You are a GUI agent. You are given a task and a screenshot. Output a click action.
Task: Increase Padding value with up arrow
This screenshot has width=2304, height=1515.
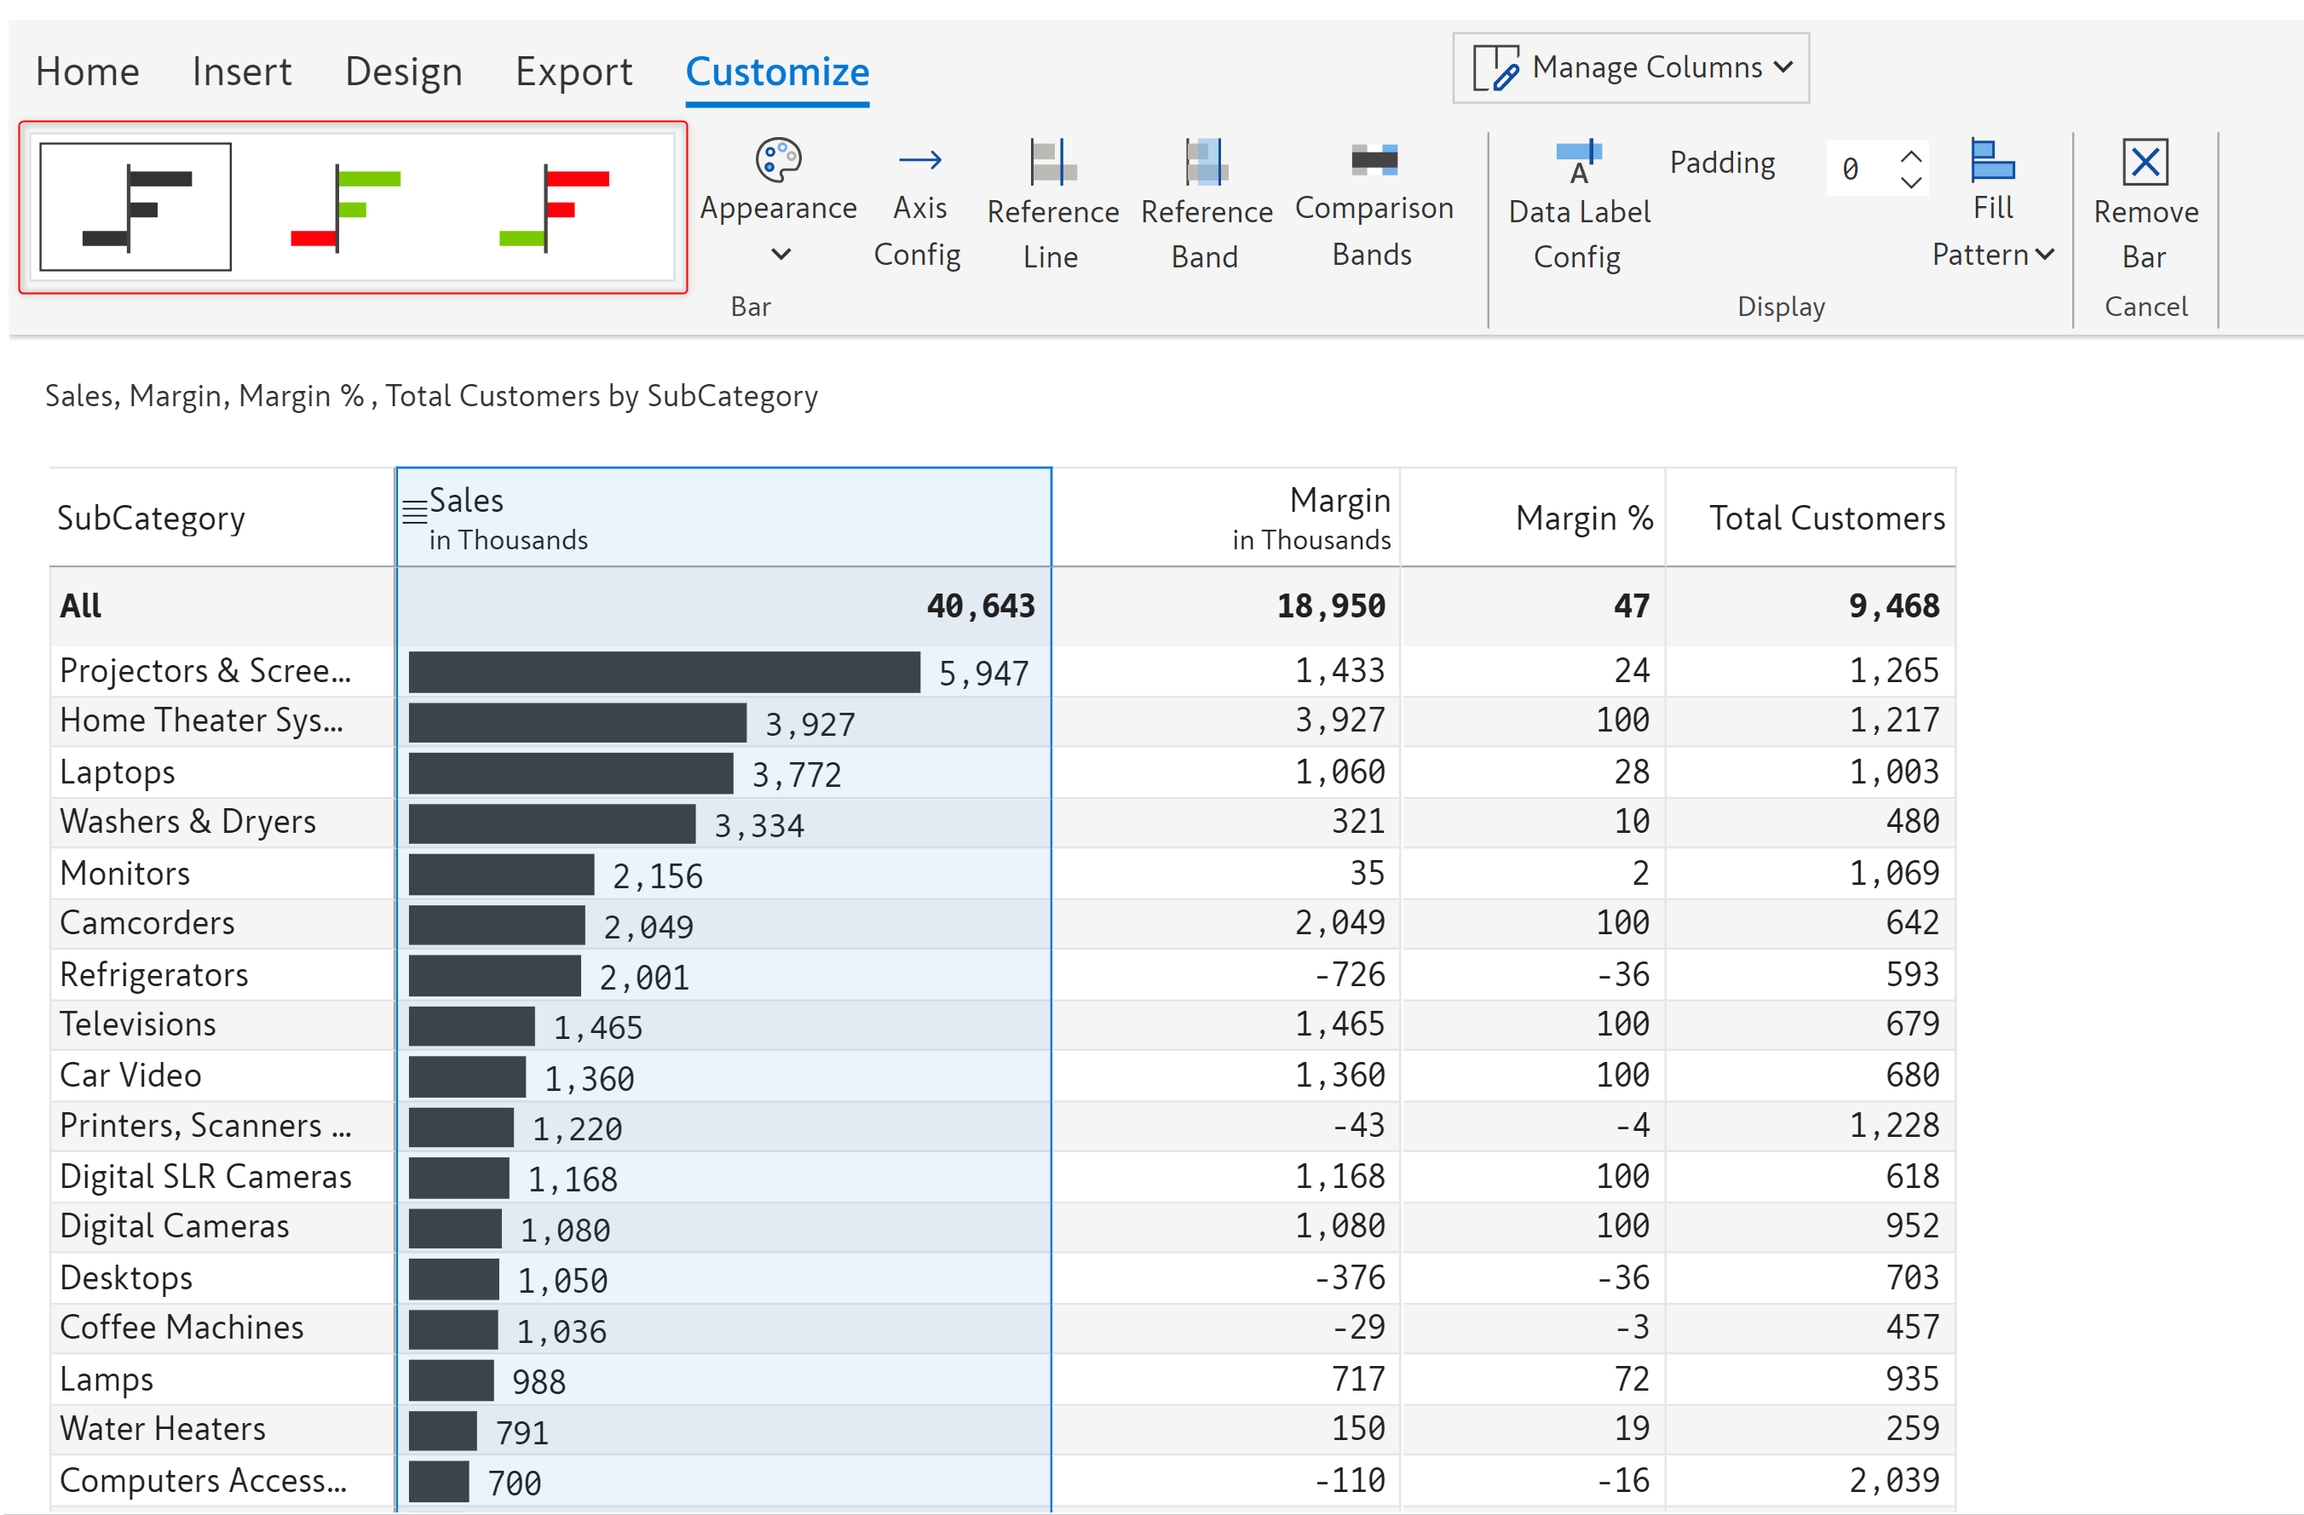click(1910, 157)
